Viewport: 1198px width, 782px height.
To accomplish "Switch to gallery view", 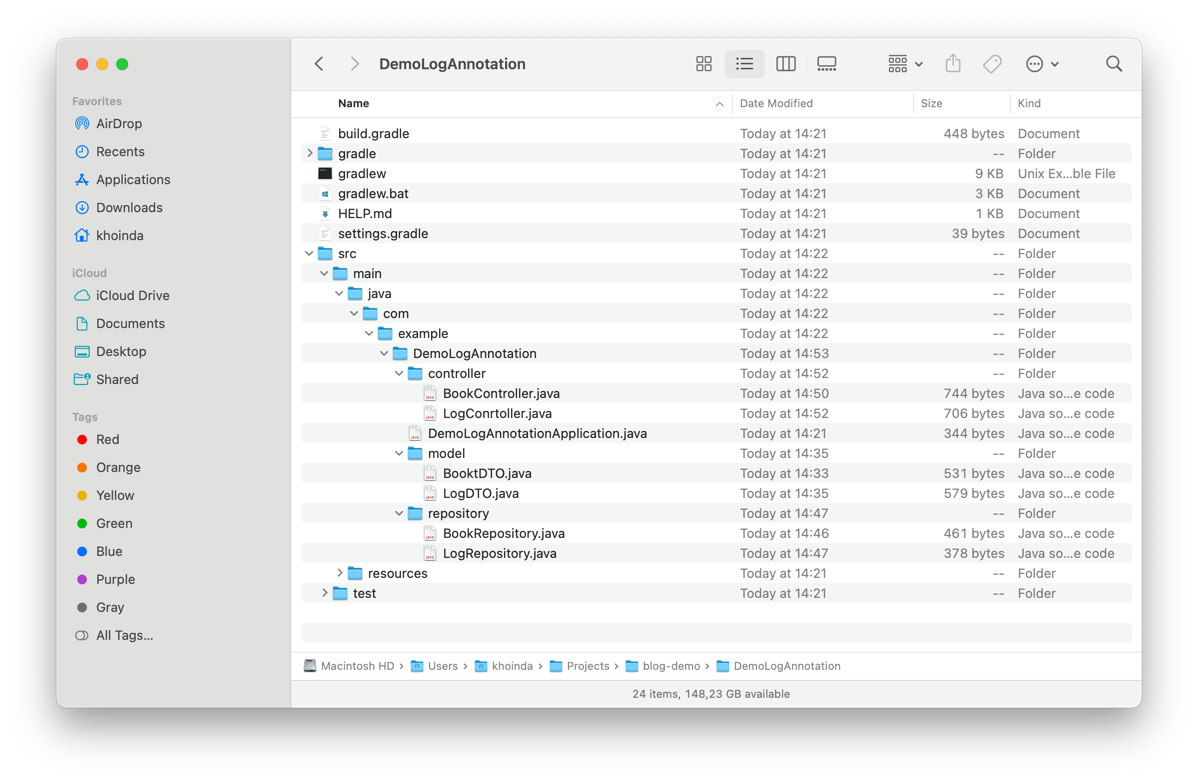I will pyautogui.click(x=827, y=64).
